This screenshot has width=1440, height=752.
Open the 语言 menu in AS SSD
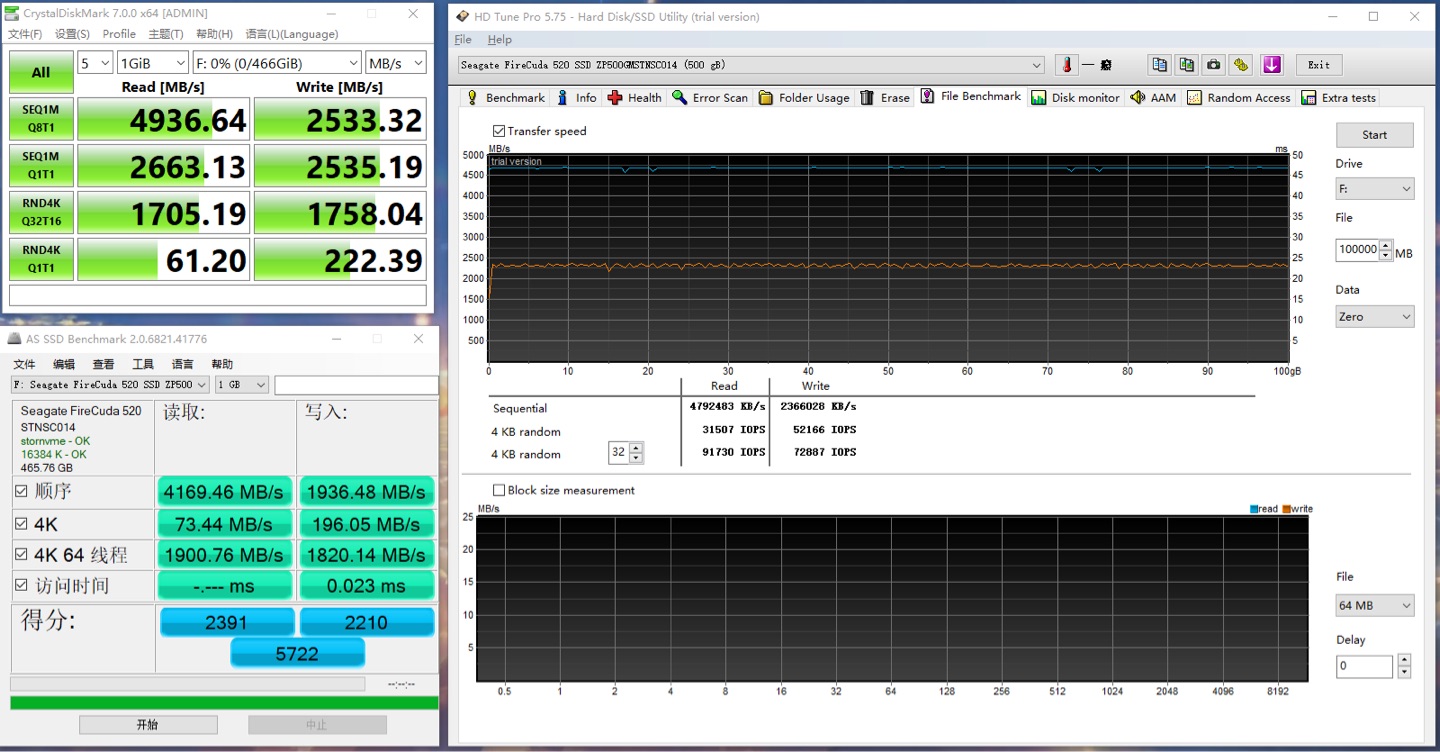(183, 364)
